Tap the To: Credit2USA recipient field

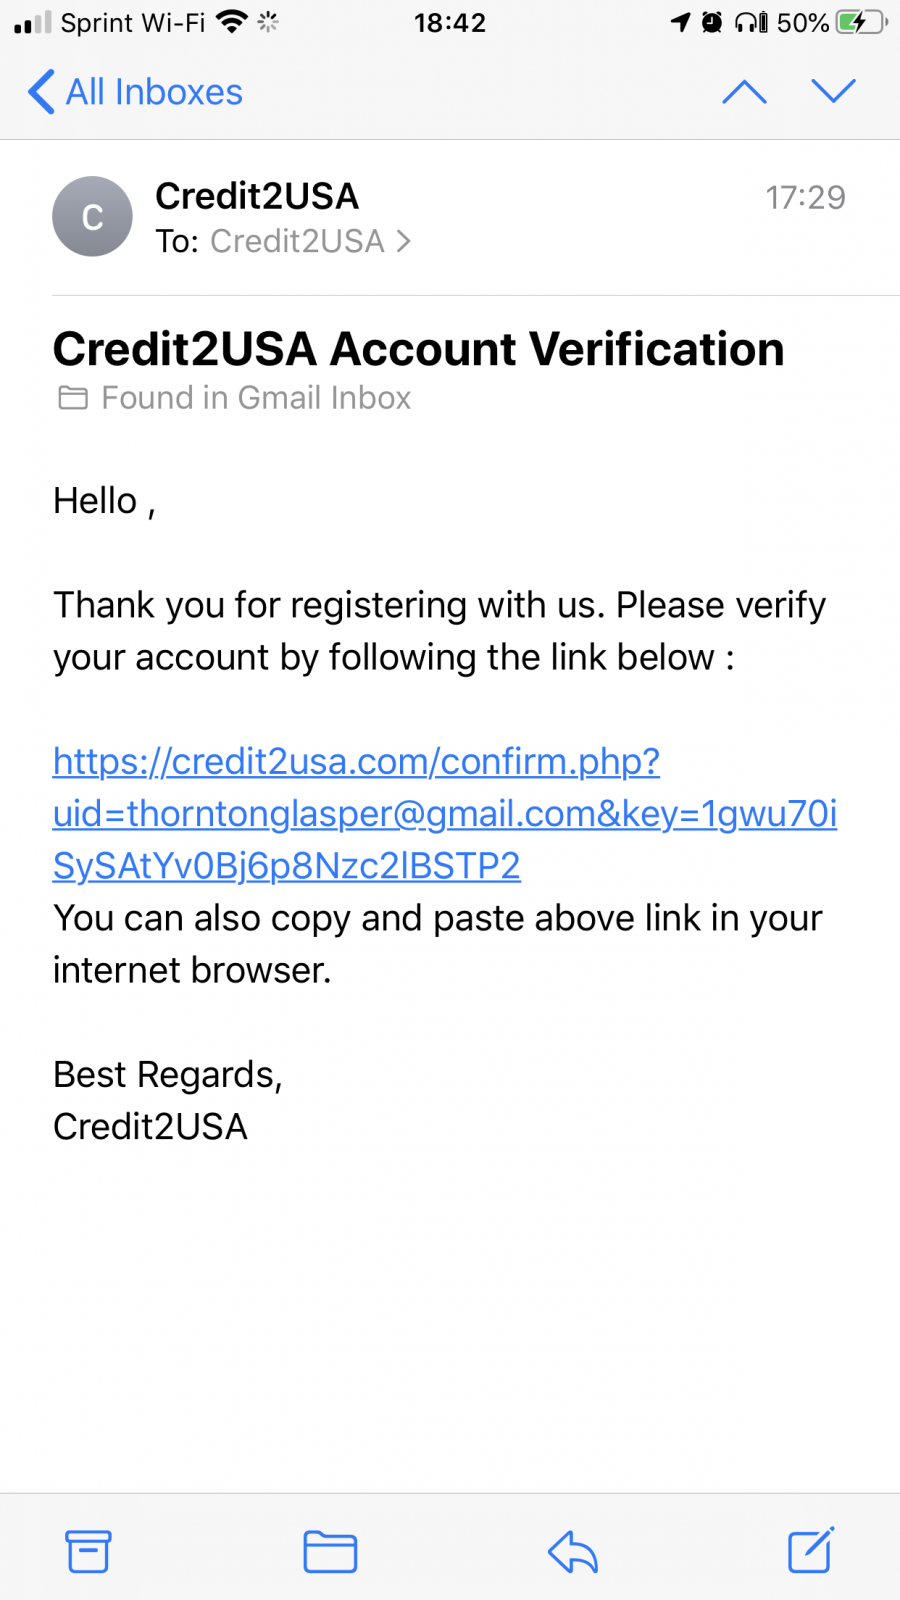283,241
